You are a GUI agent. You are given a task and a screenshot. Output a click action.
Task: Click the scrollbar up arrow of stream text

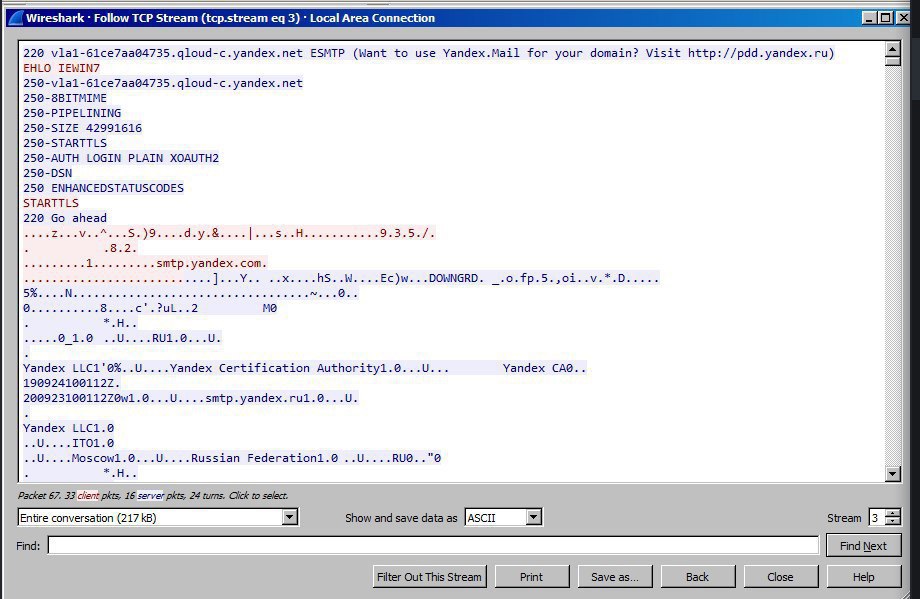pyautogui.click(x=892, y=49)
